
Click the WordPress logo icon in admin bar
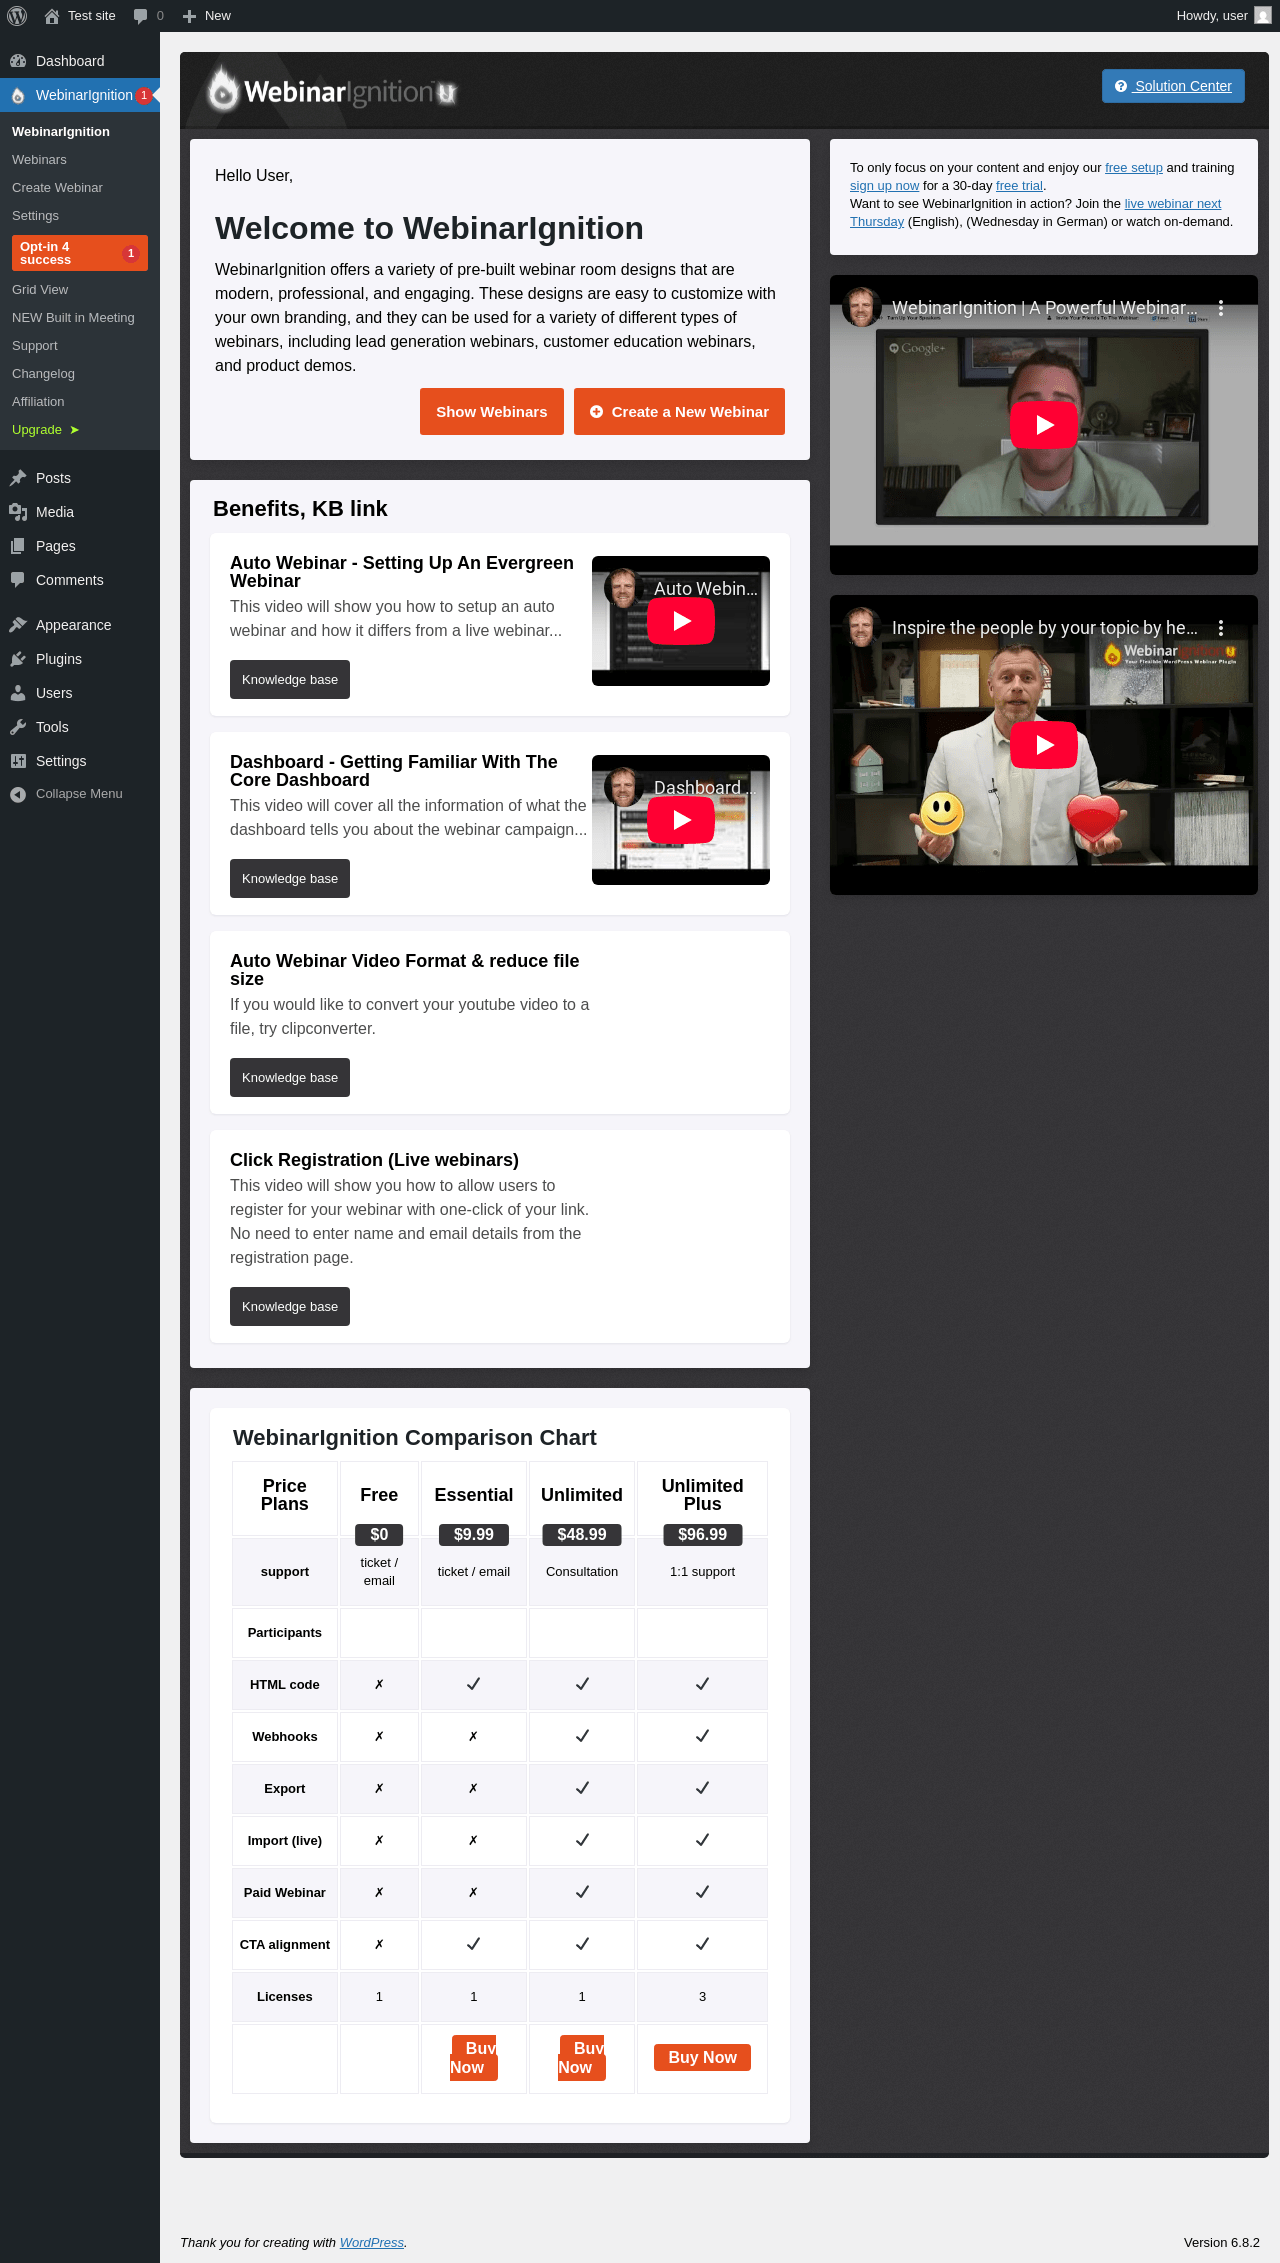[17, 16]
